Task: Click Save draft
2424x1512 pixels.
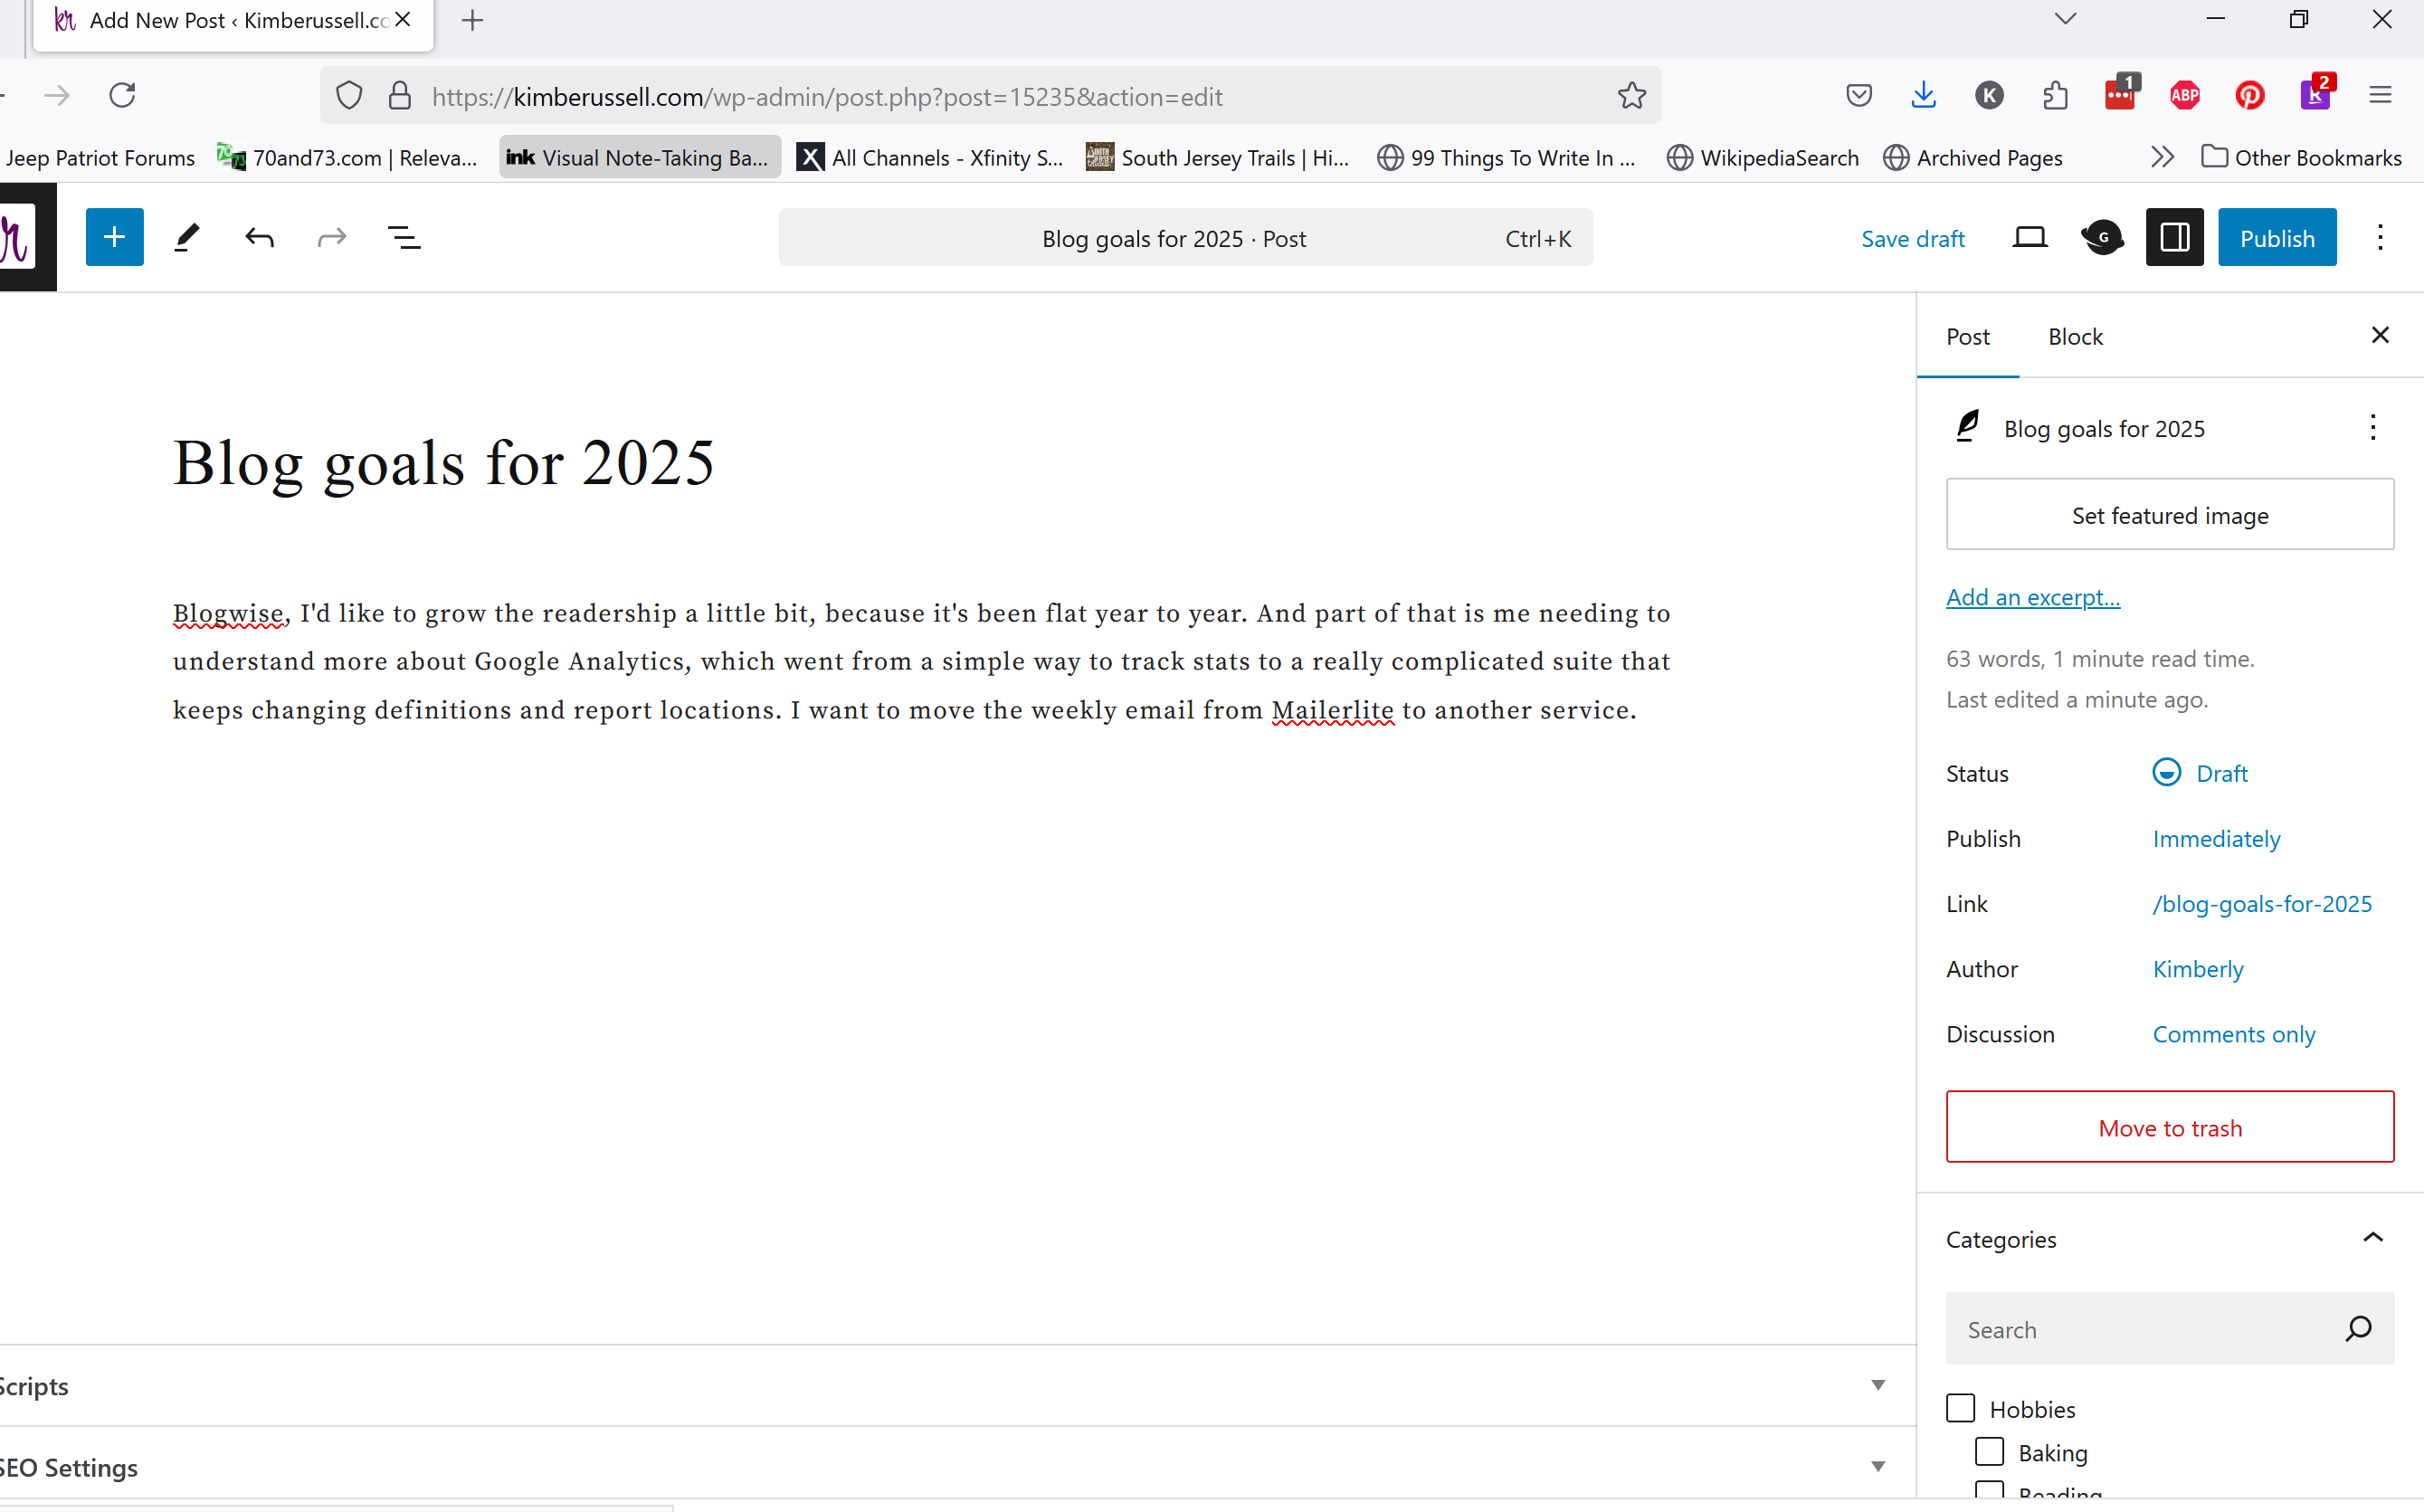Action: [x=1912, y=238]
